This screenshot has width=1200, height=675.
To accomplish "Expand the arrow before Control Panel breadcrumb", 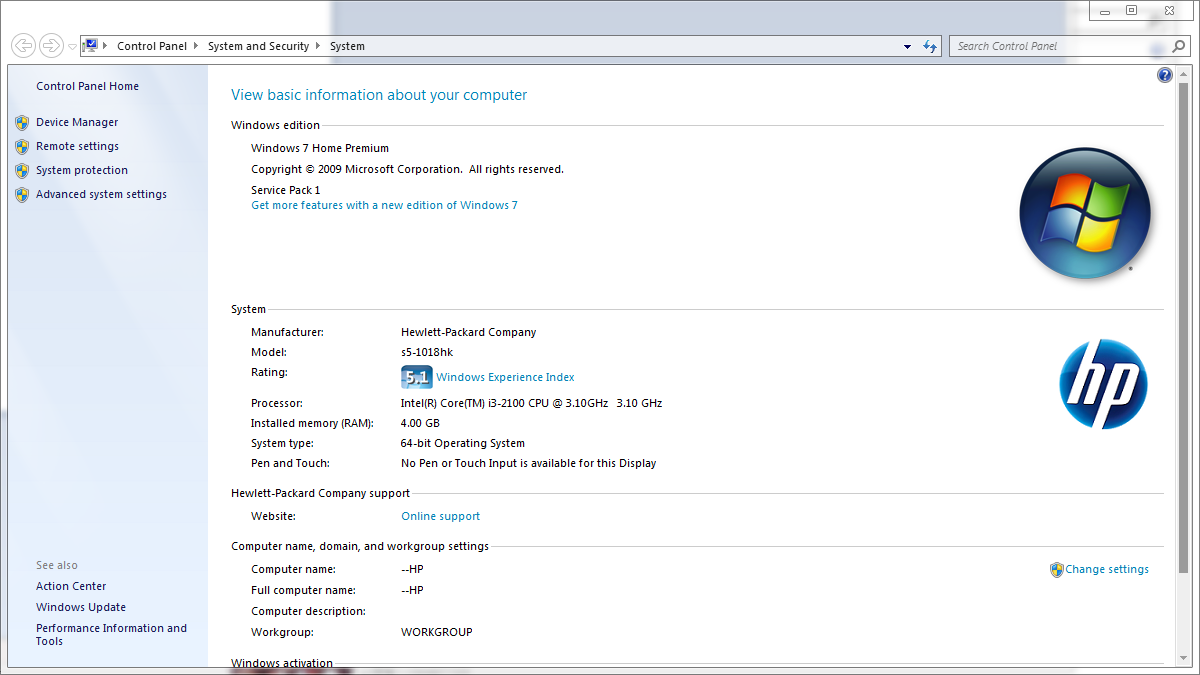I will coord(105,46).
